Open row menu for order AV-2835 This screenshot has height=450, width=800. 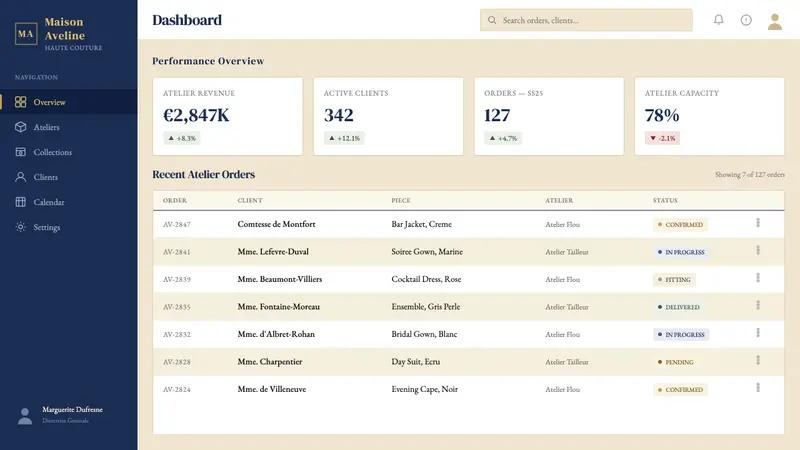click(x=758, y=306)
